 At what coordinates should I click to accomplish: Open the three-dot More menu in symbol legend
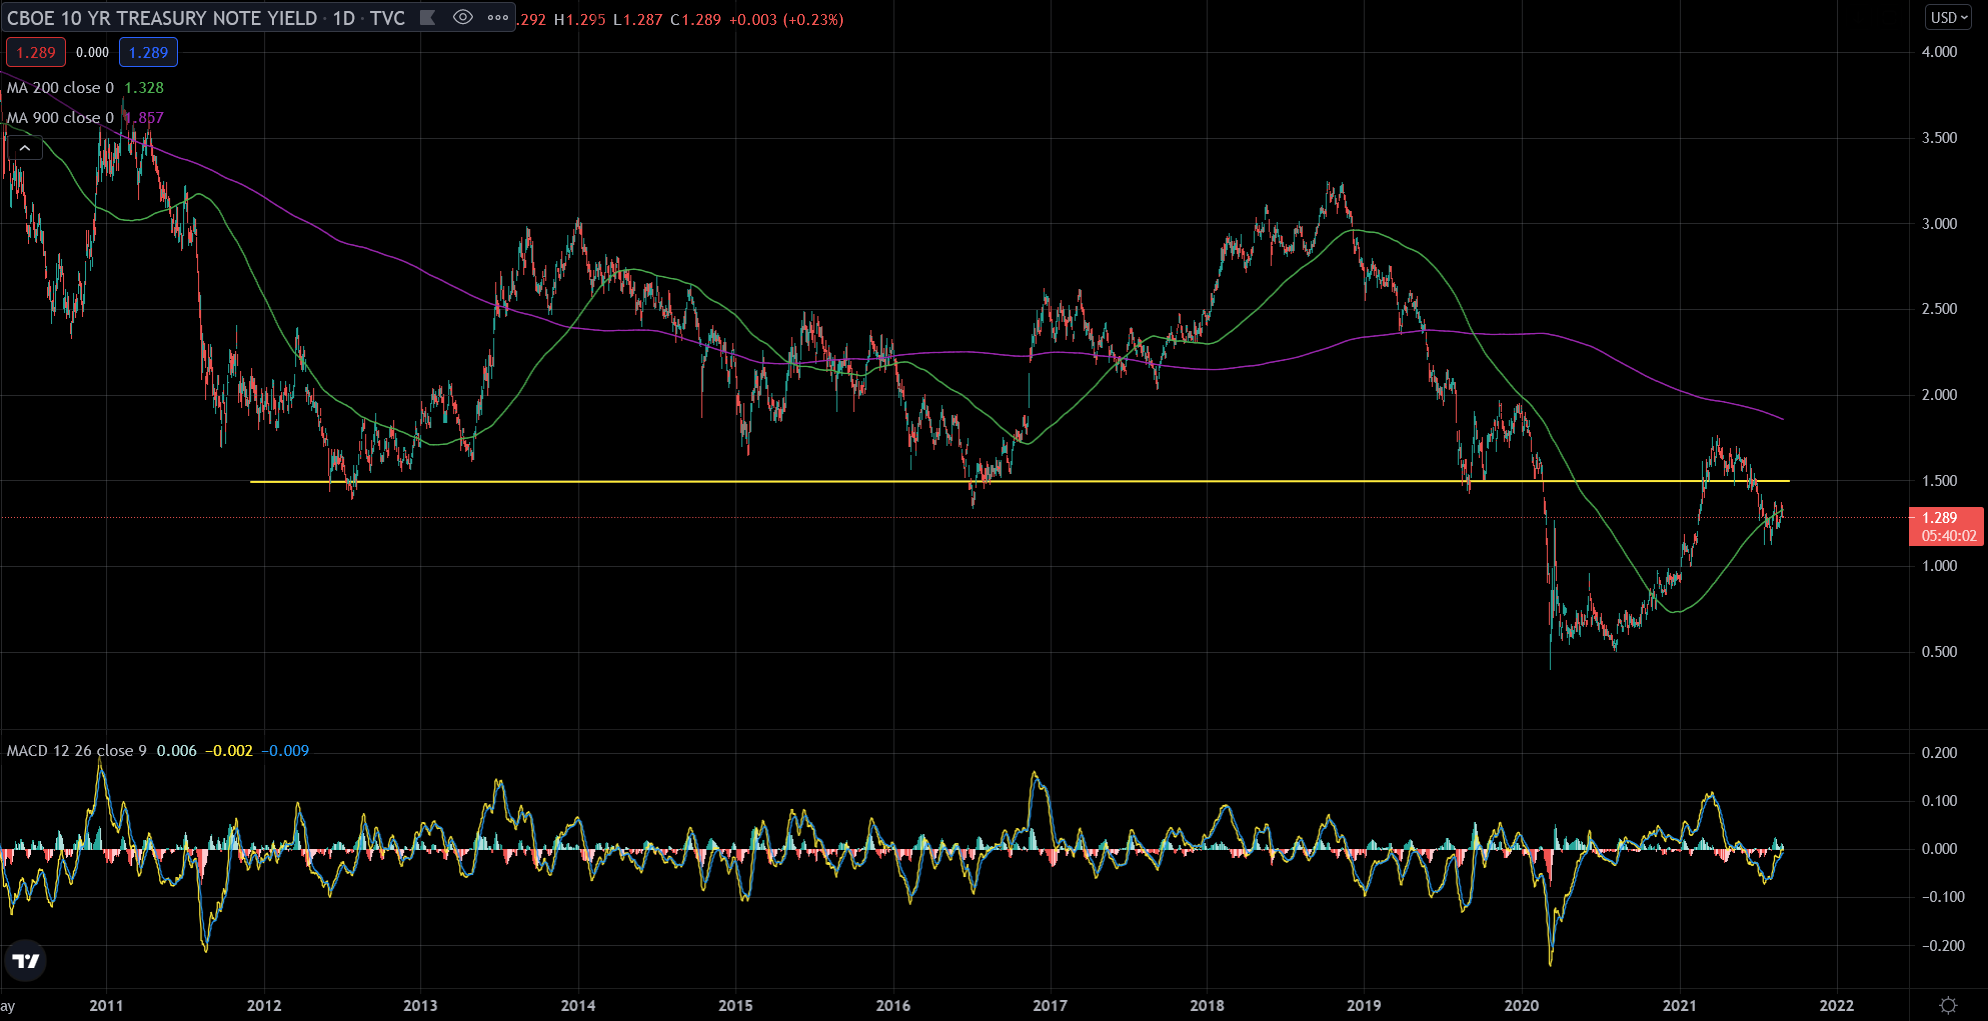point(497,17)
